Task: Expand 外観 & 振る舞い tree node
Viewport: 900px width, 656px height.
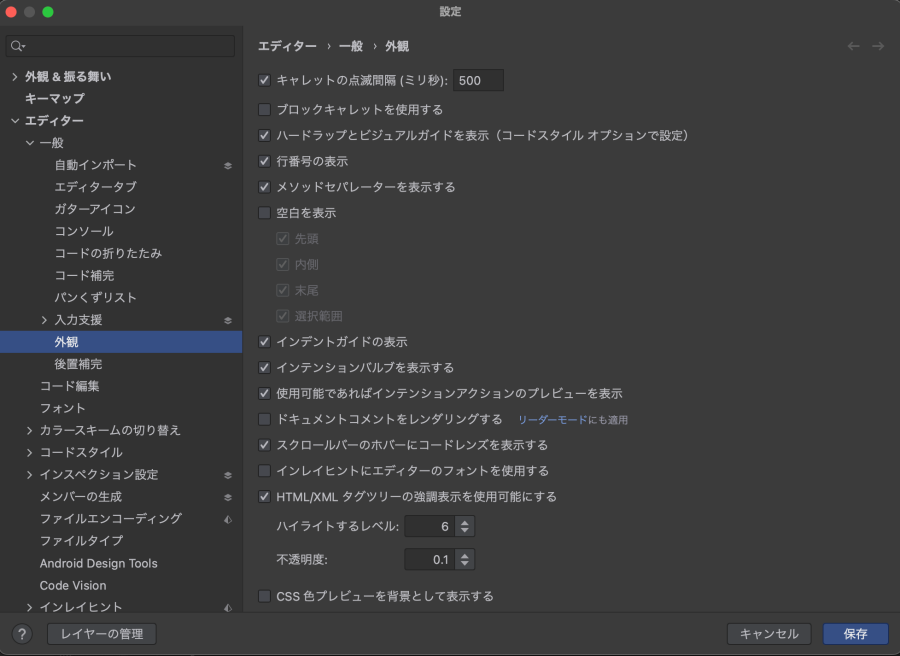Action: pos(15,76)
